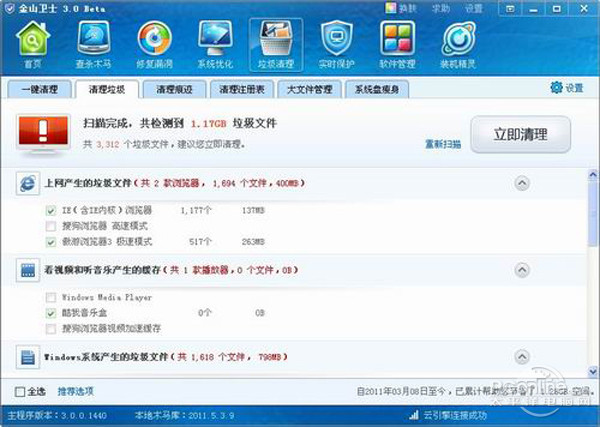Click the 看视频和听音乐产生的缓存 section title
600x427 pixels.
103,270
